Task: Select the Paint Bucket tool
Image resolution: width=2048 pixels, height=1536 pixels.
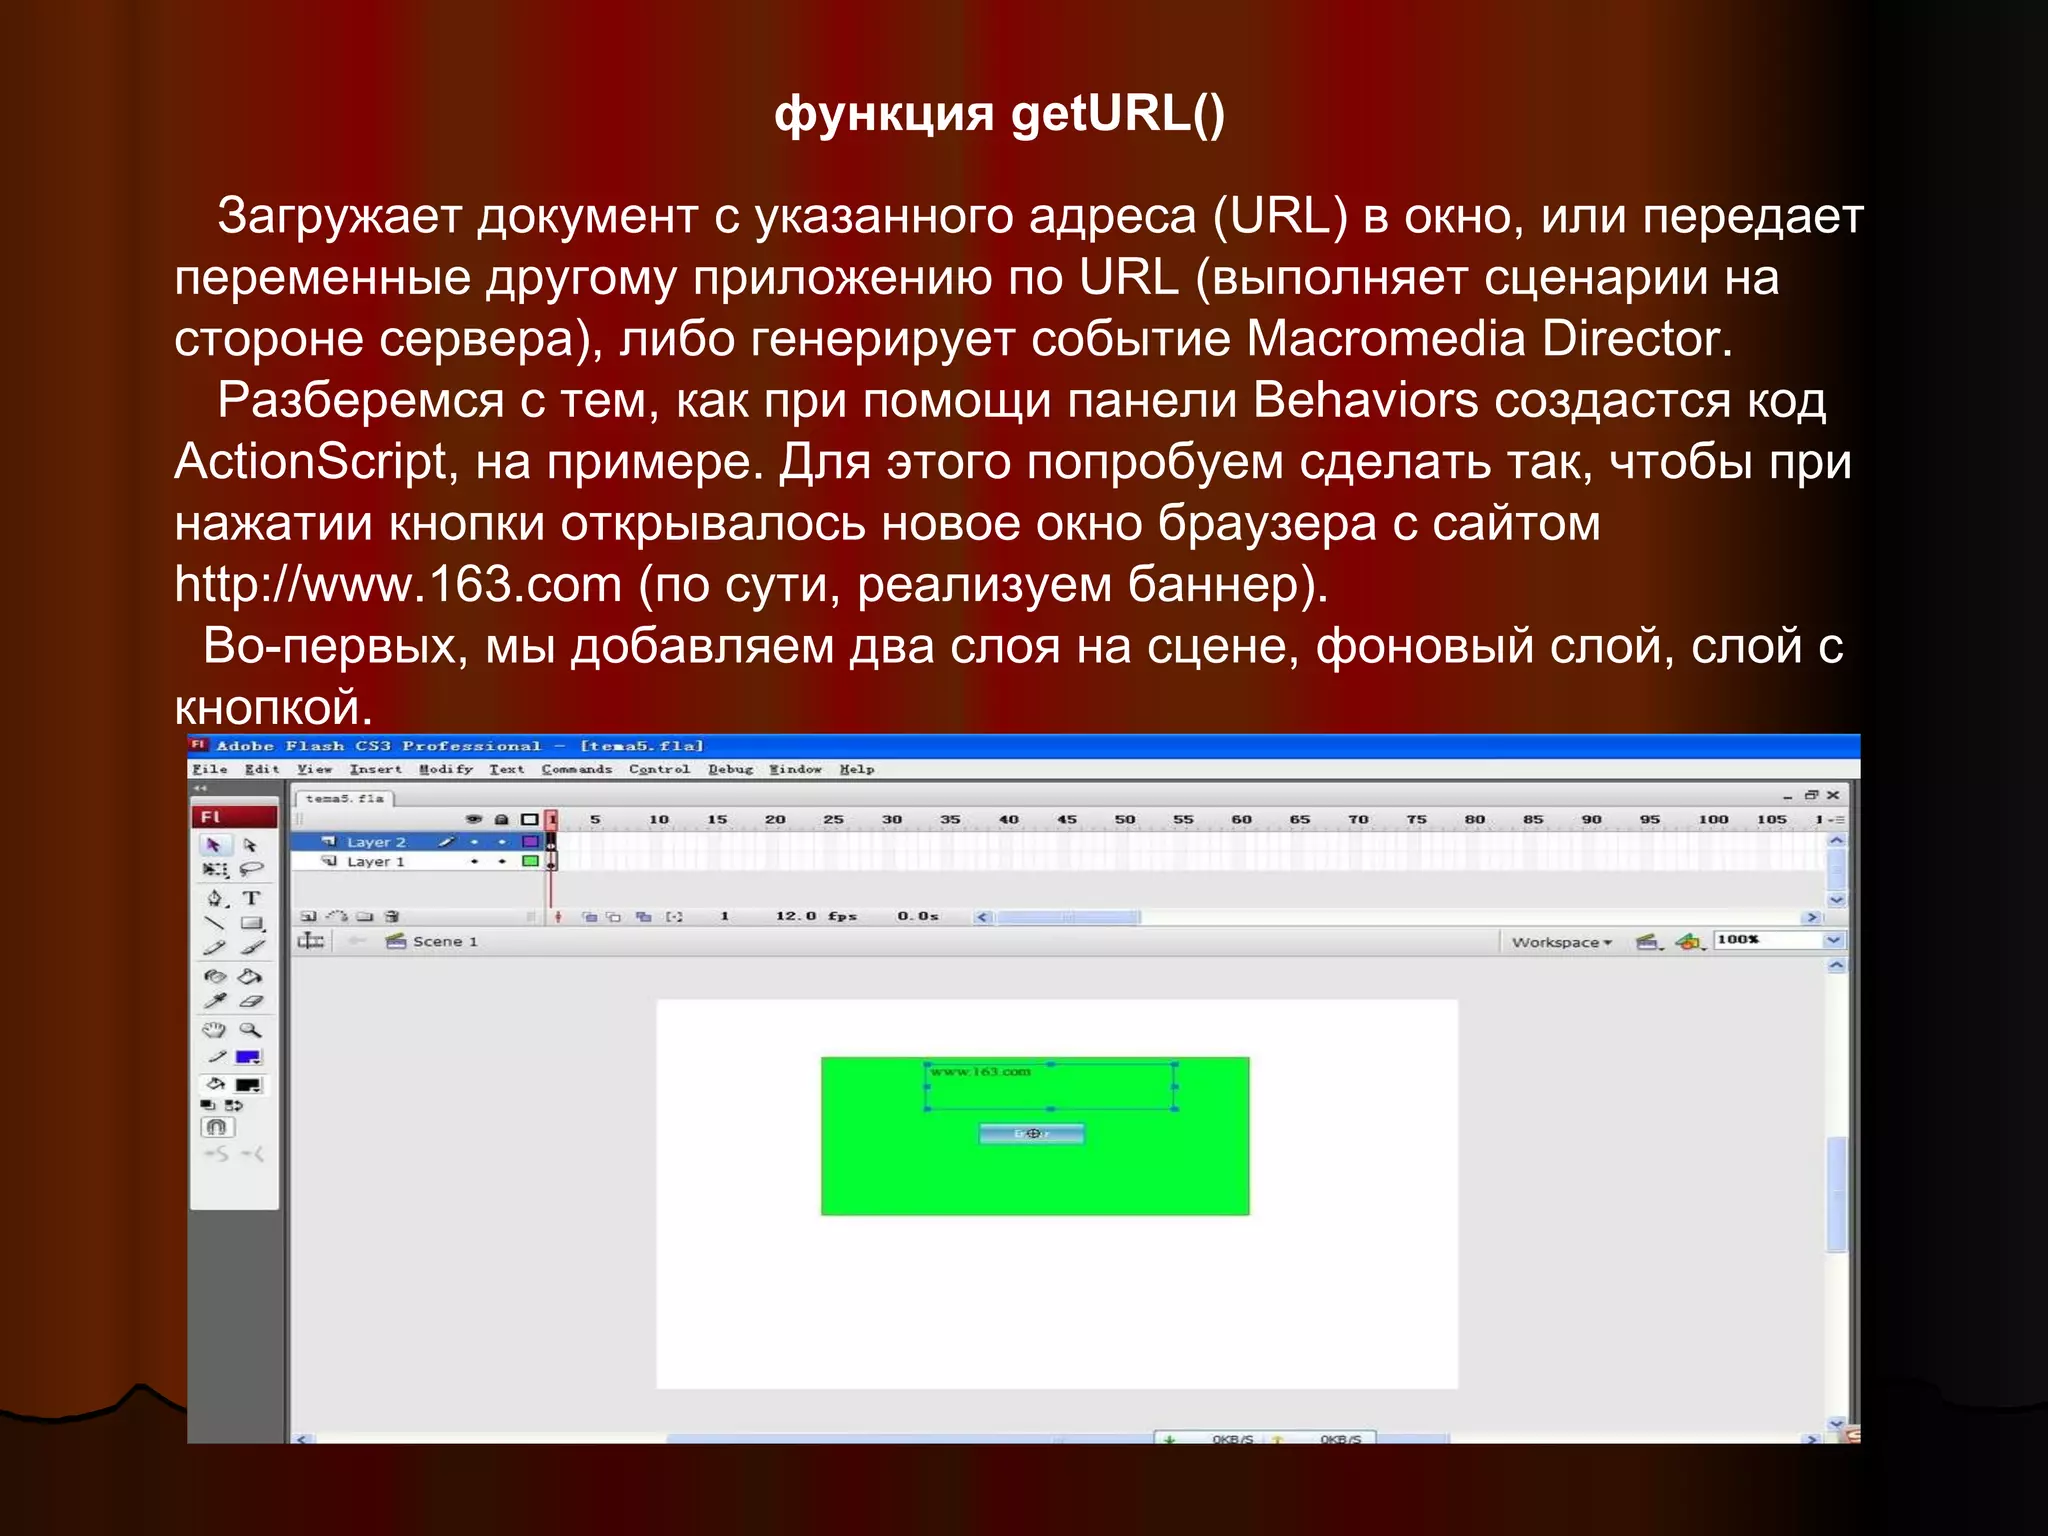Action: [250, 976]
